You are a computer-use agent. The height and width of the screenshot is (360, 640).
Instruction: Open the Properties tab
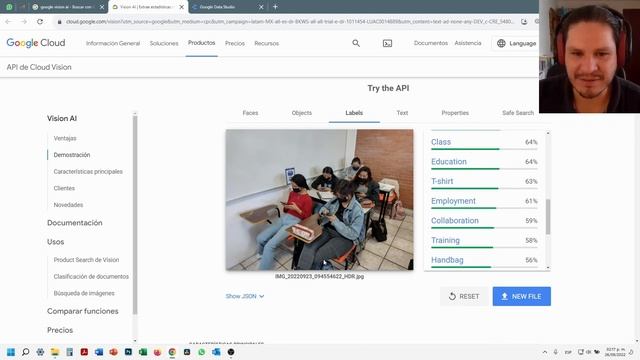455,113
